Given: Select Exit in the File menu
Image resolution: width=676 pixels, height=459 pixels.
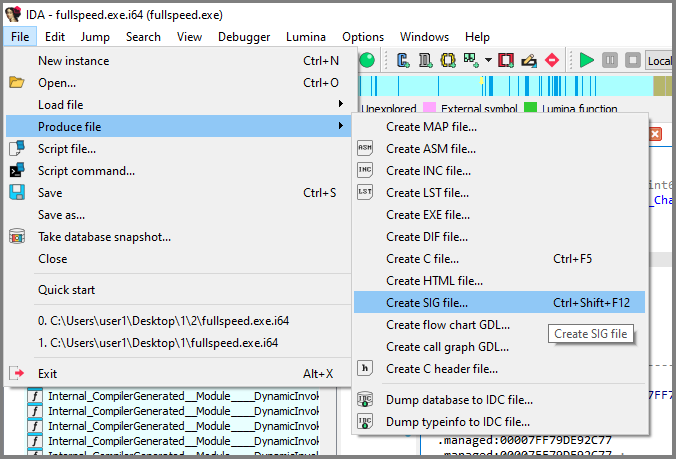Looking at the screenshot, I should [178, 374].
